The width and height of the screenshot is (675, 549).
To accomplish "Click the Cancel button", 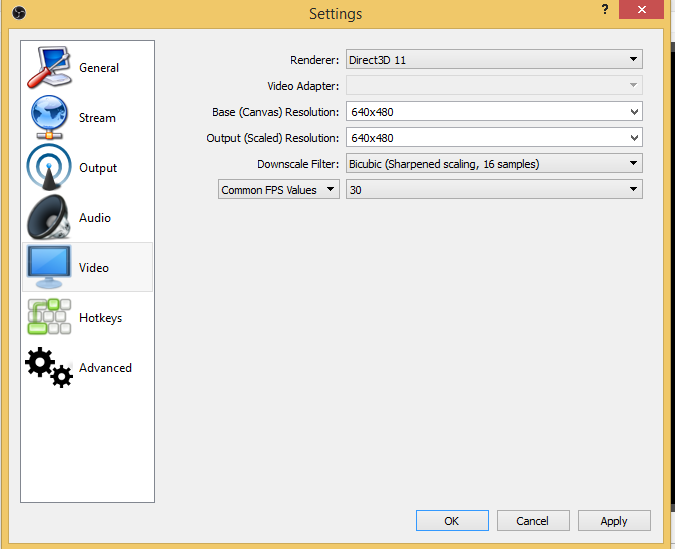I will [532, 521].
